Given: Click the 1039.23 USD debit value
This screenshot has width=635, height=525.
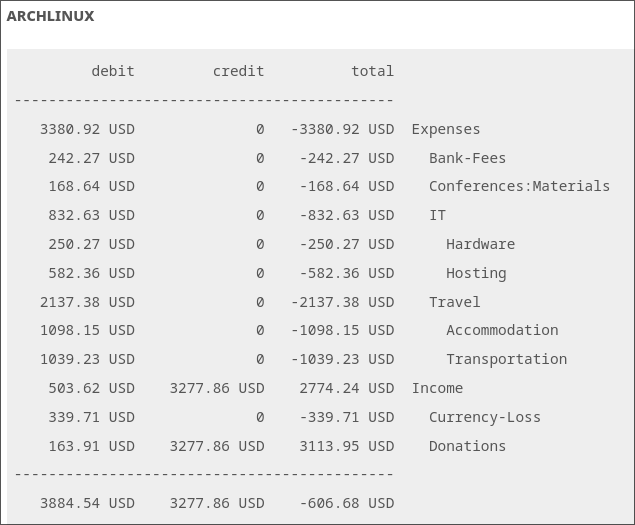Looking at the screenshot, I should [x=87, y=359].
